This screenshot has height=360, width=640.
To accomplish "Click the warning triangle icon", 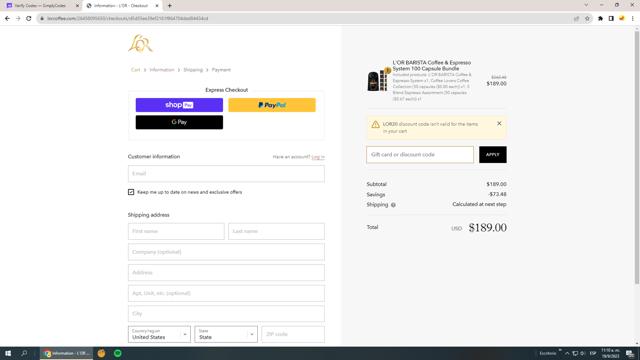I will click(375, 124).
